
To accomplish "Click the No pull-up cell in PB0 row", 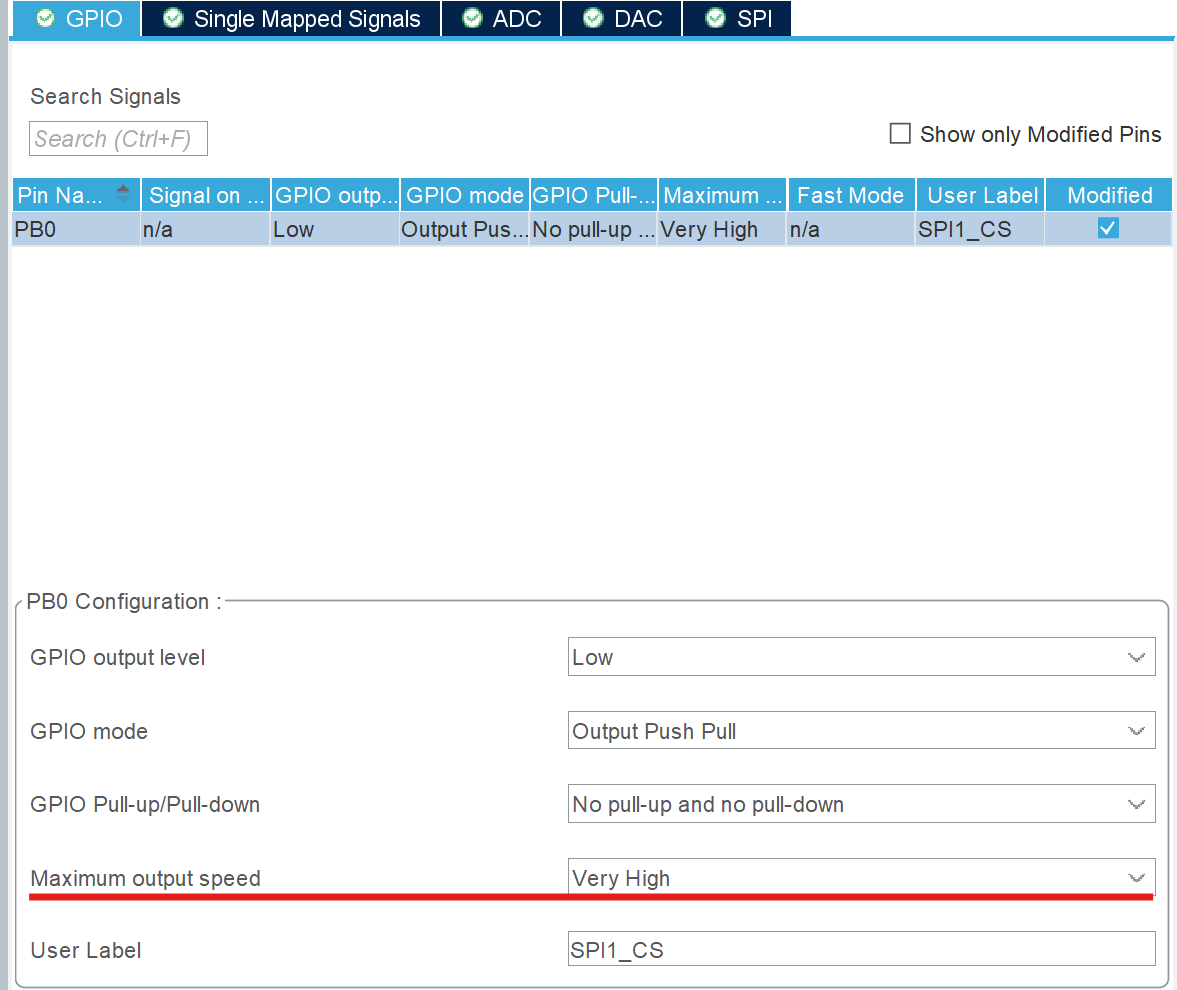I will pyautogui.click(x=593, y=229).
